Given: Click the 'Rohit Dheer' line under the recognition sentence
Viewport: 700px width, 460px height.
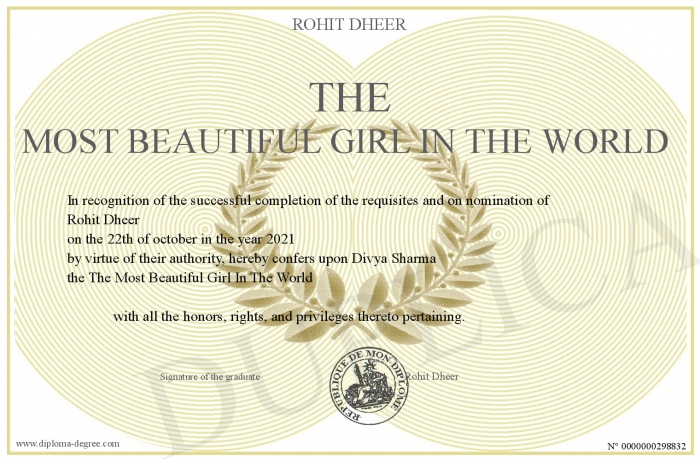Looking at the screenshot, I should coord(103,220).
